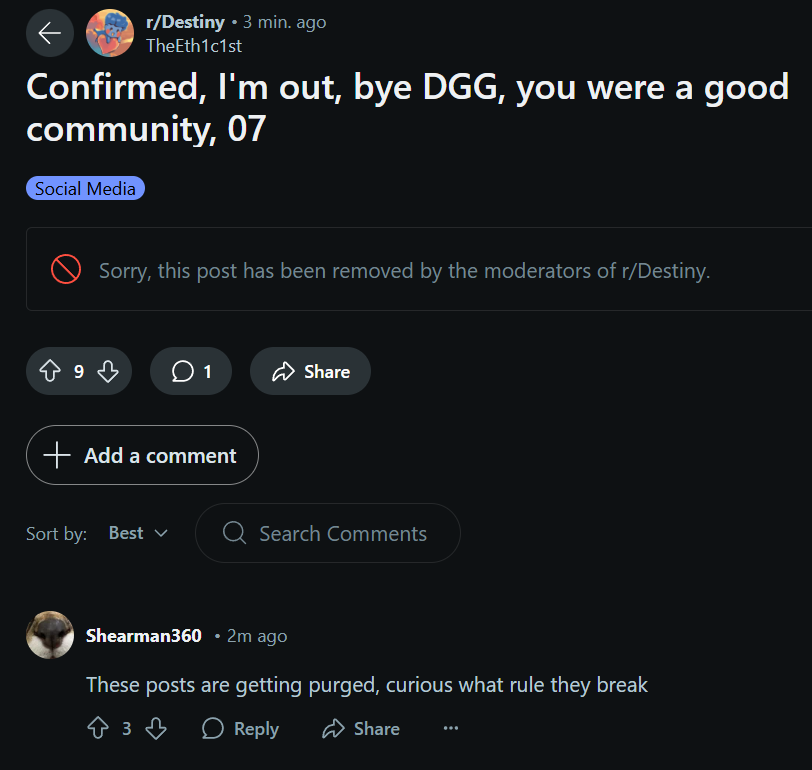Share Shearman360's comment
The width and height of the screenshot is (812, 770).
click(360, 729)
